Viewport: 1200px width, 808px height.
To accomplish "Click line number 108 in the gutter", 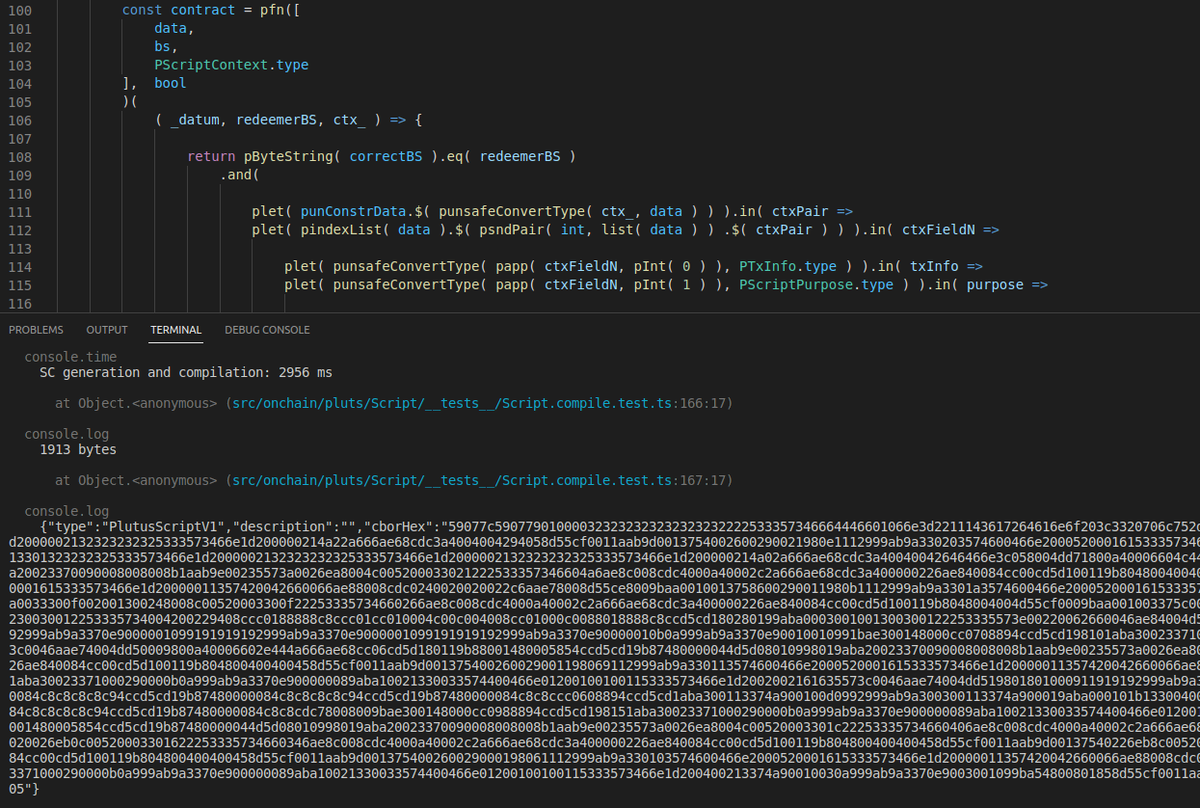I will click(x=19, y=157).
